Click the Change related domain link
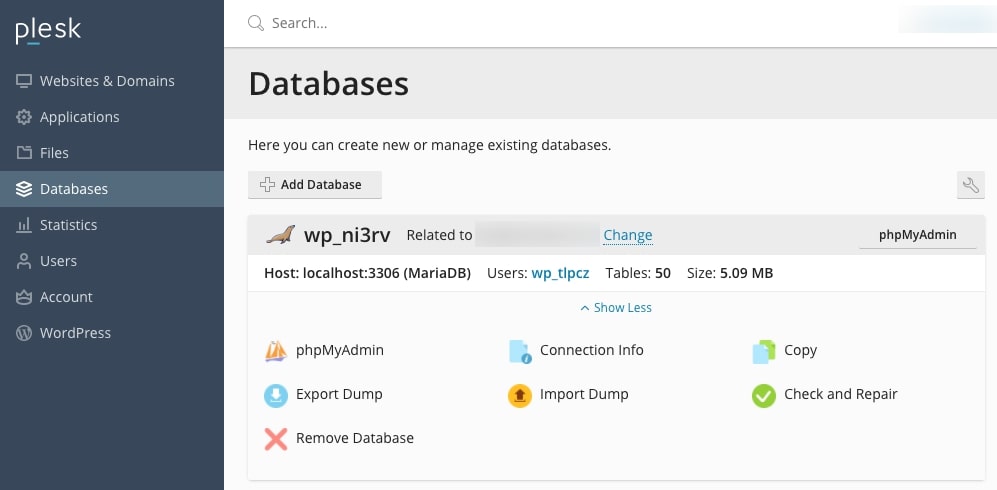997x490 pixels. (627, 236)
